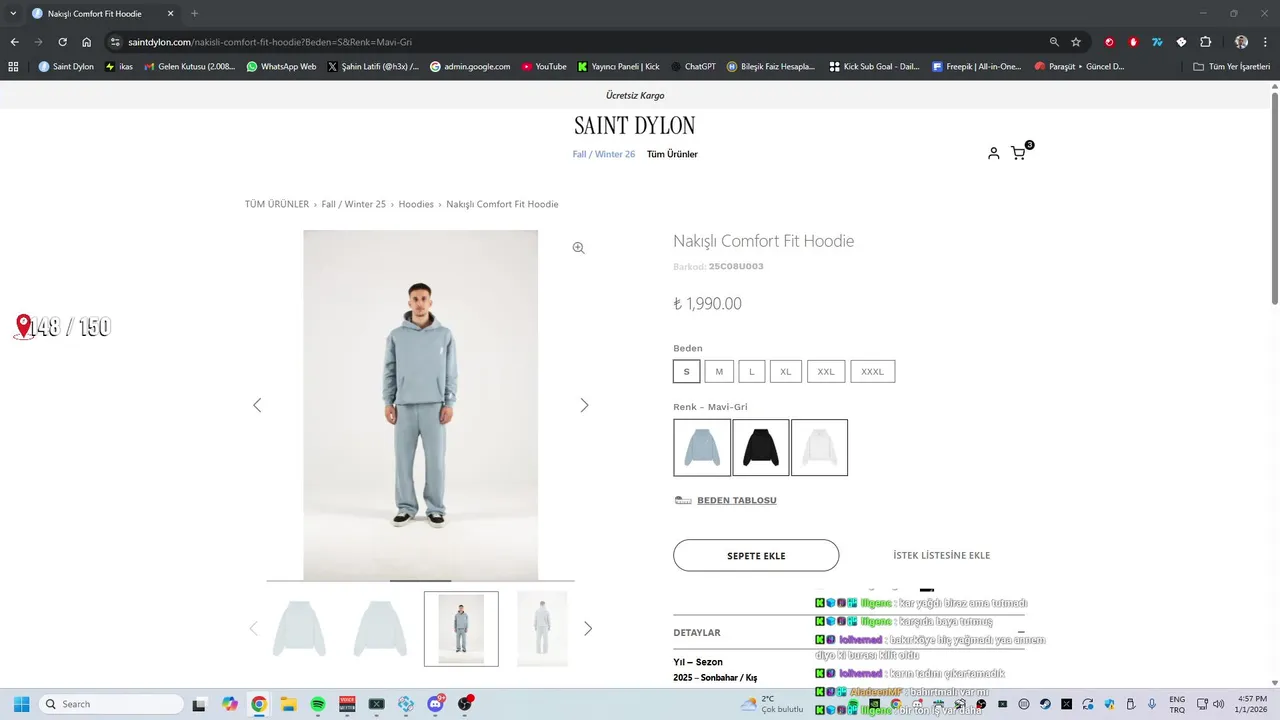Viewport: 1280px width, 720px height.
Task: Open the Tüm Yer İşaretleri bookmarks folder
Action: (1231, 67)
